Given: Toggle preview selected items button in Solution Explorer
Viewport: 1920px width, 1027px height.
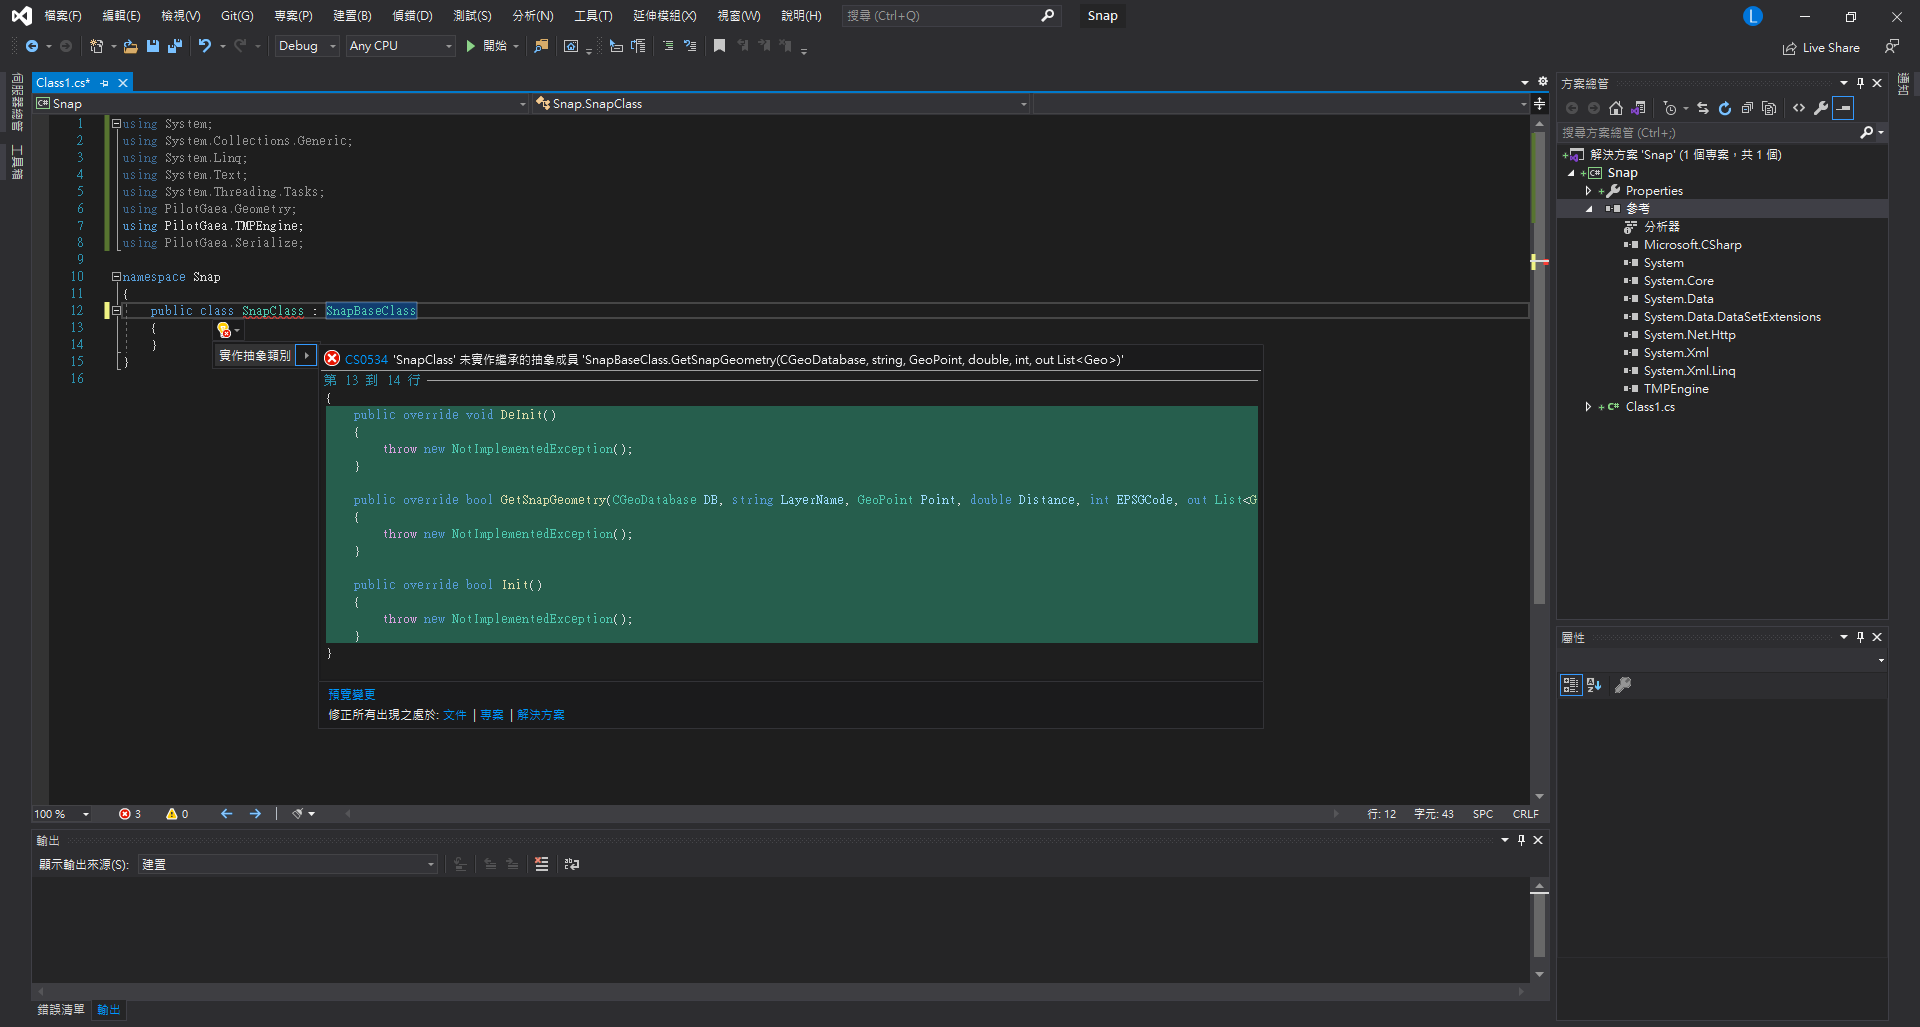Looking at the screenshot, I should [x=1843, y=108].
